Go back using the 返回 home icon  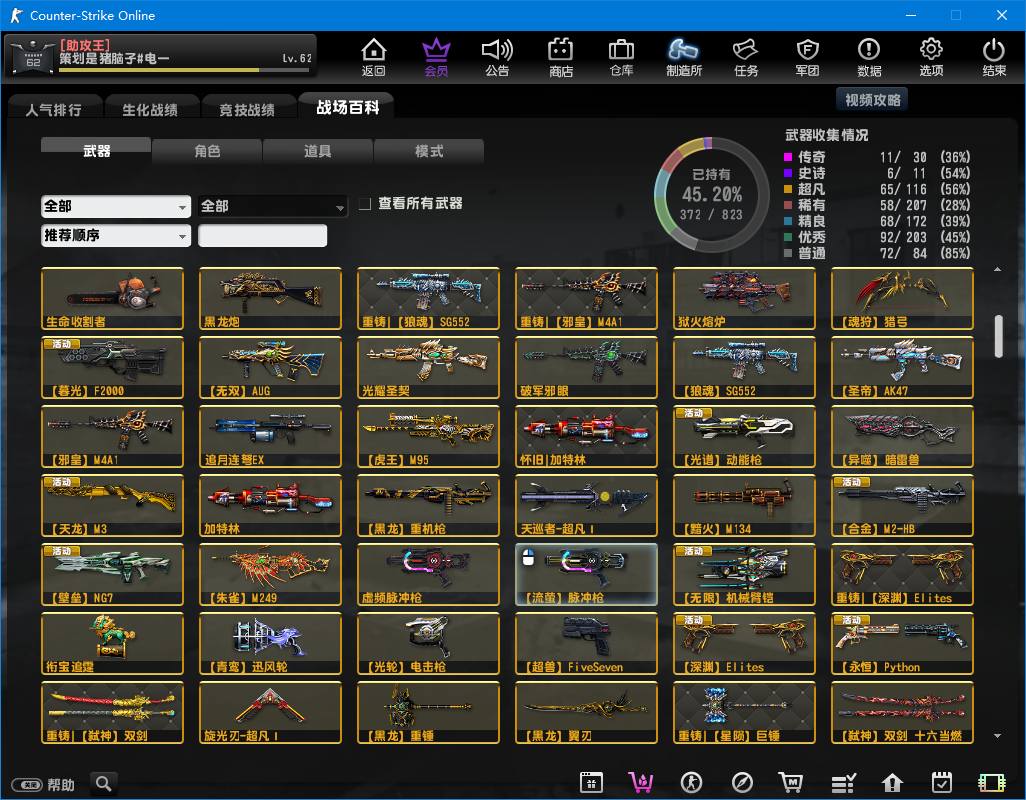click(374, 58)
